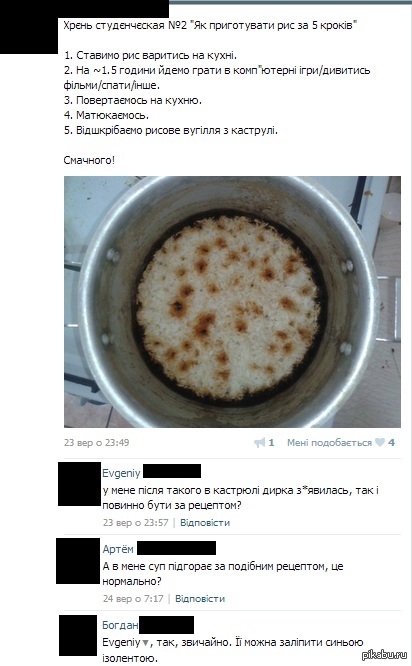Click the megaphone share icon
This screenshot has height=666, width=412.
tap(260, 443)
